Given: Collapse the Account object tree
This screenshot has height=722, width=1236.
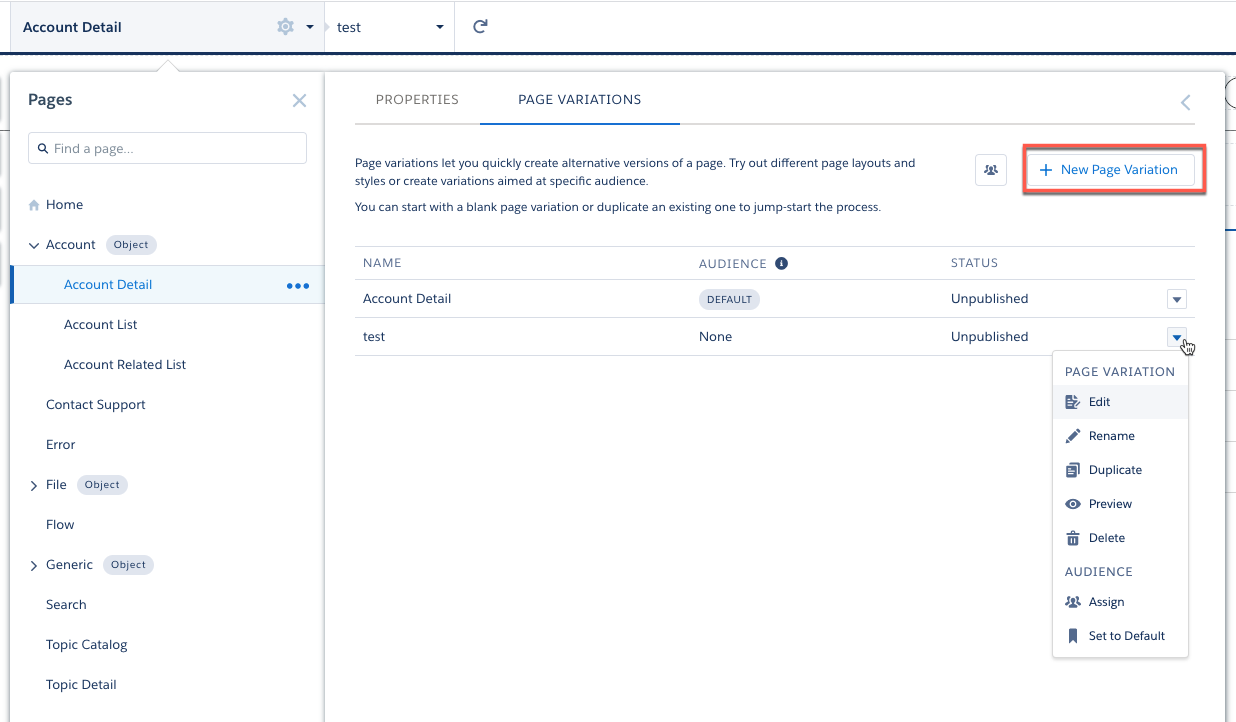Looking at the screenshot, I should tap(34, 245).
